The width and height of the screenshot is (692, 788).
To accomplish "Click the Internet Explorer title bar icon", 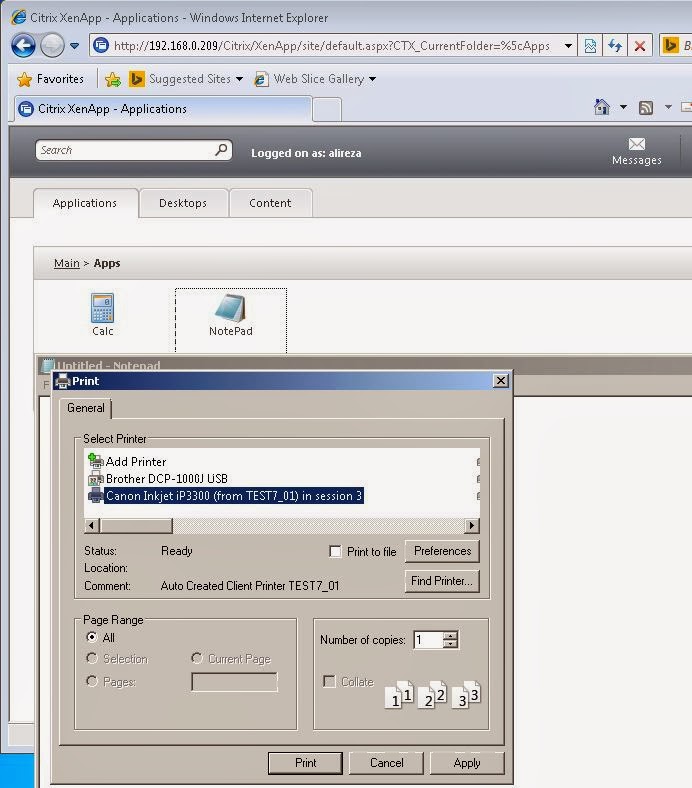I will [x=19, y=17].
